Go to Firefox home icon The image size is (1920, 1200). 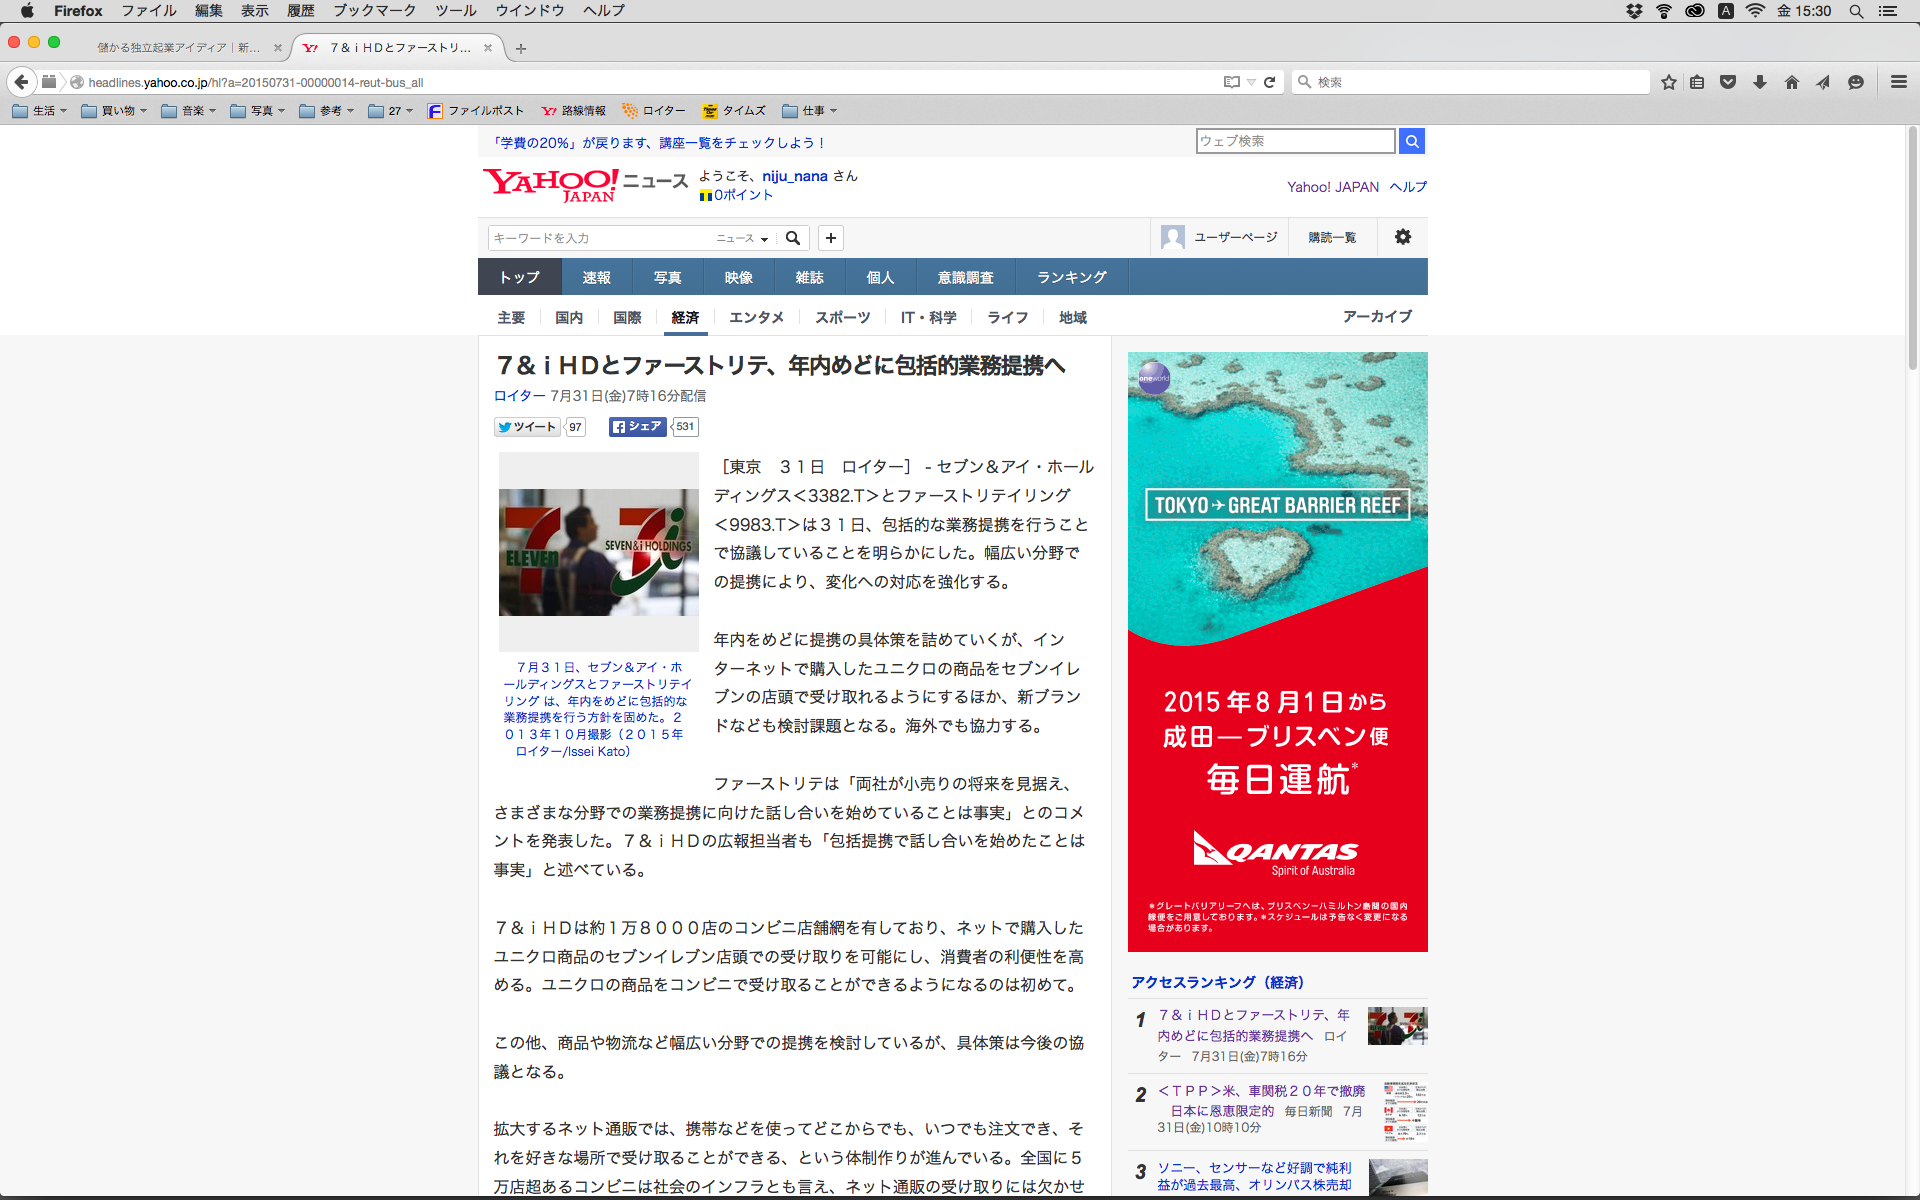pos(1791,82)
